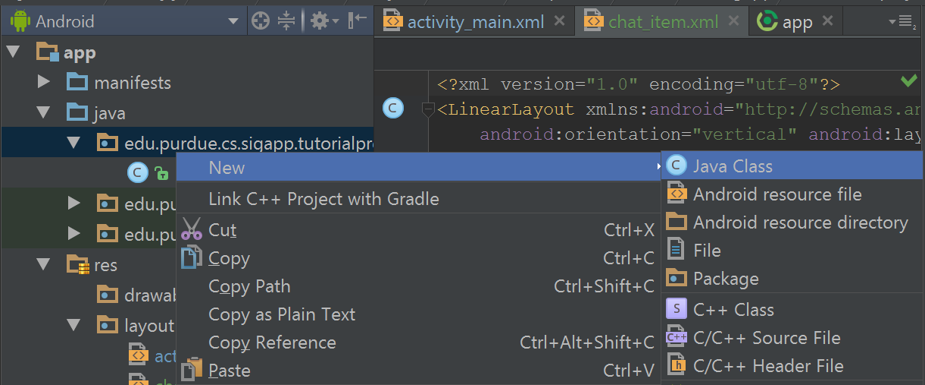This screenshot has width=925, height=385.
Task: Click the scissors Cut icon
Action: (x=191, y=229)
